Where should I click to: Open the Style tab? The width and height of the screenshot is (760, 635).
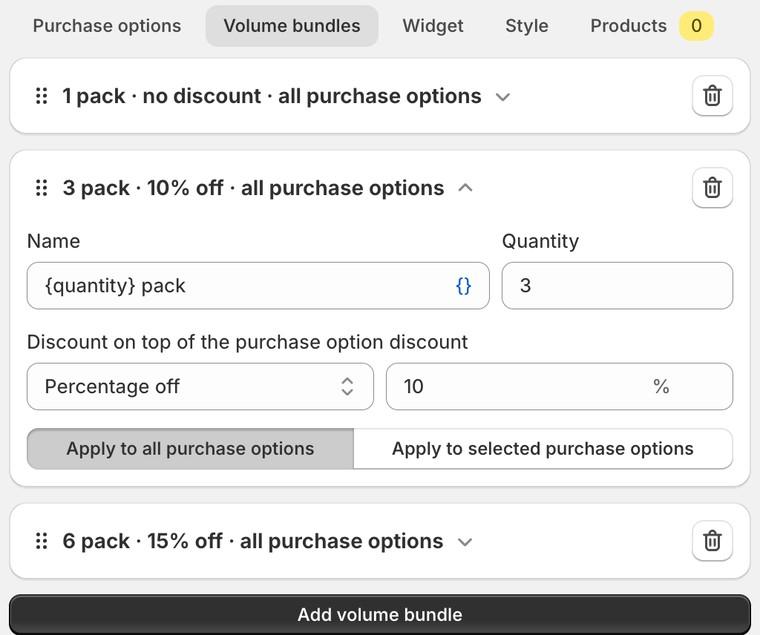(x=527, y=26)
